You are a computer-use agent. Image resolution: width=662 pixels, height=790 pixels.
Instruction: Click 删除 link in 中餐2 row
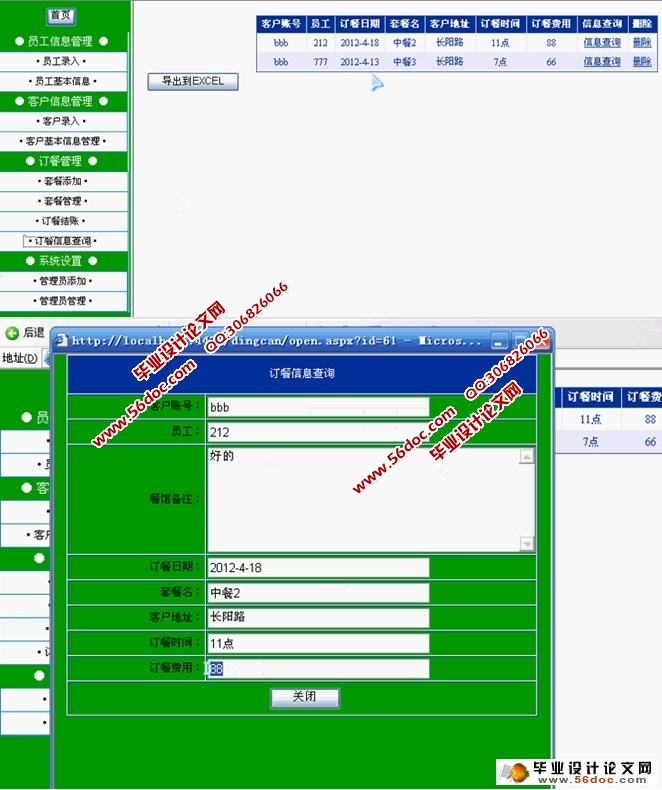642,43
